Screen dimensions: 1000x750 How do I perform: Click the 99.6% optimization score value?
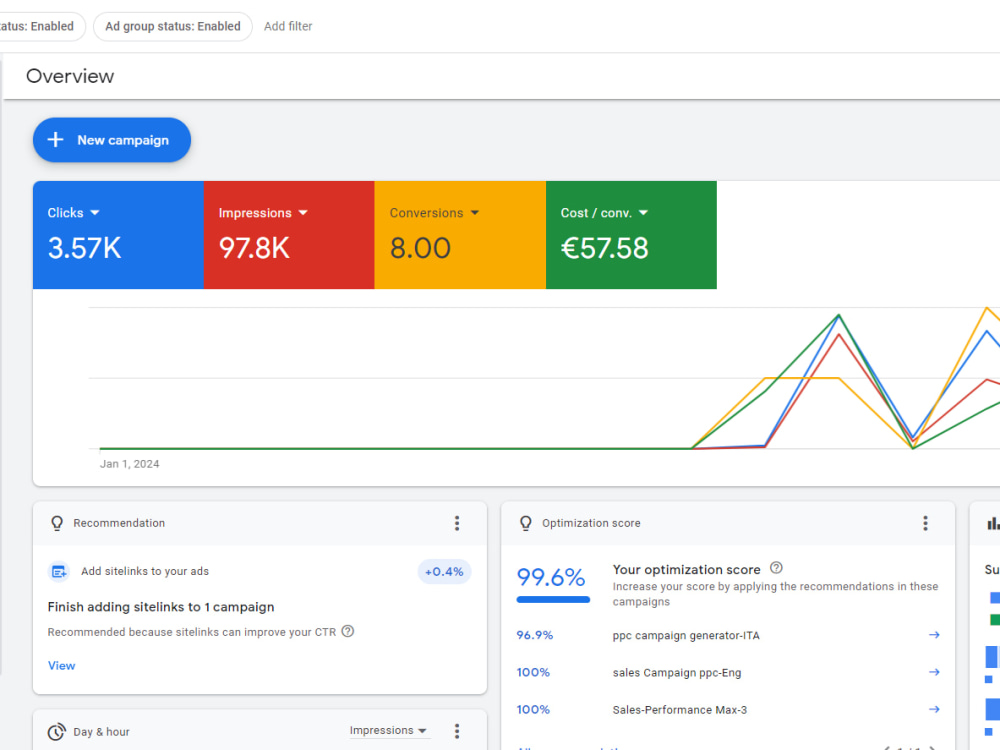551,577
